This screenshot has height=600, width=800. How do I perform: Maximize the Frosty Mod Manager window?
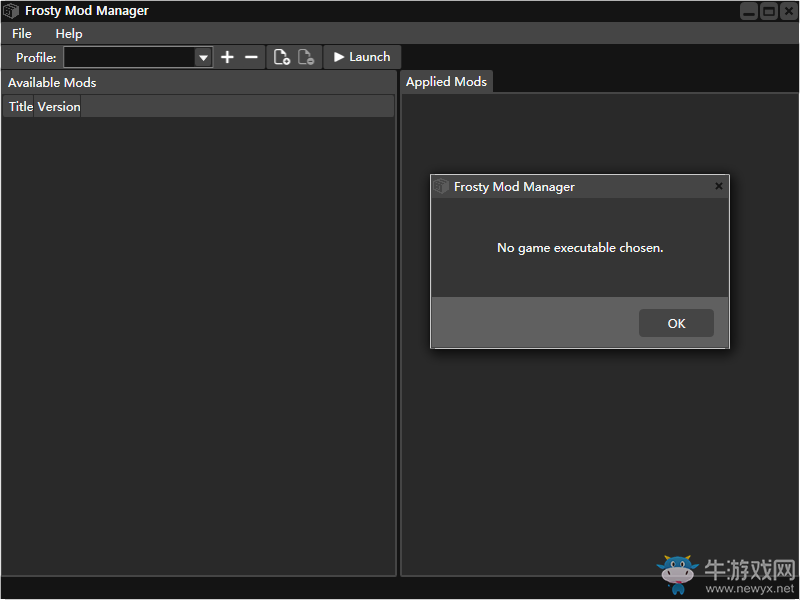click(768, 11)
